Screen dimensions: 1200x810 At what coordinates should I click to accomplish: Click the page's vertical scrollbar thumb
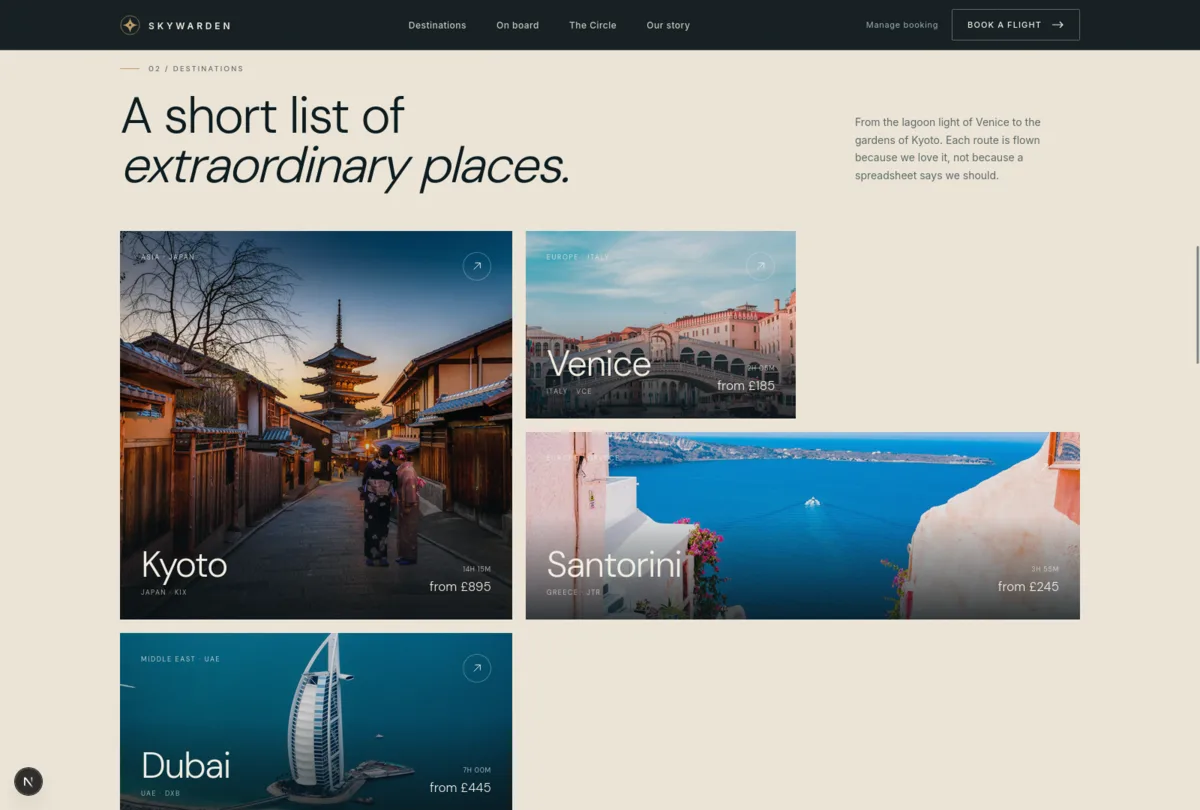click(1197, 304)
